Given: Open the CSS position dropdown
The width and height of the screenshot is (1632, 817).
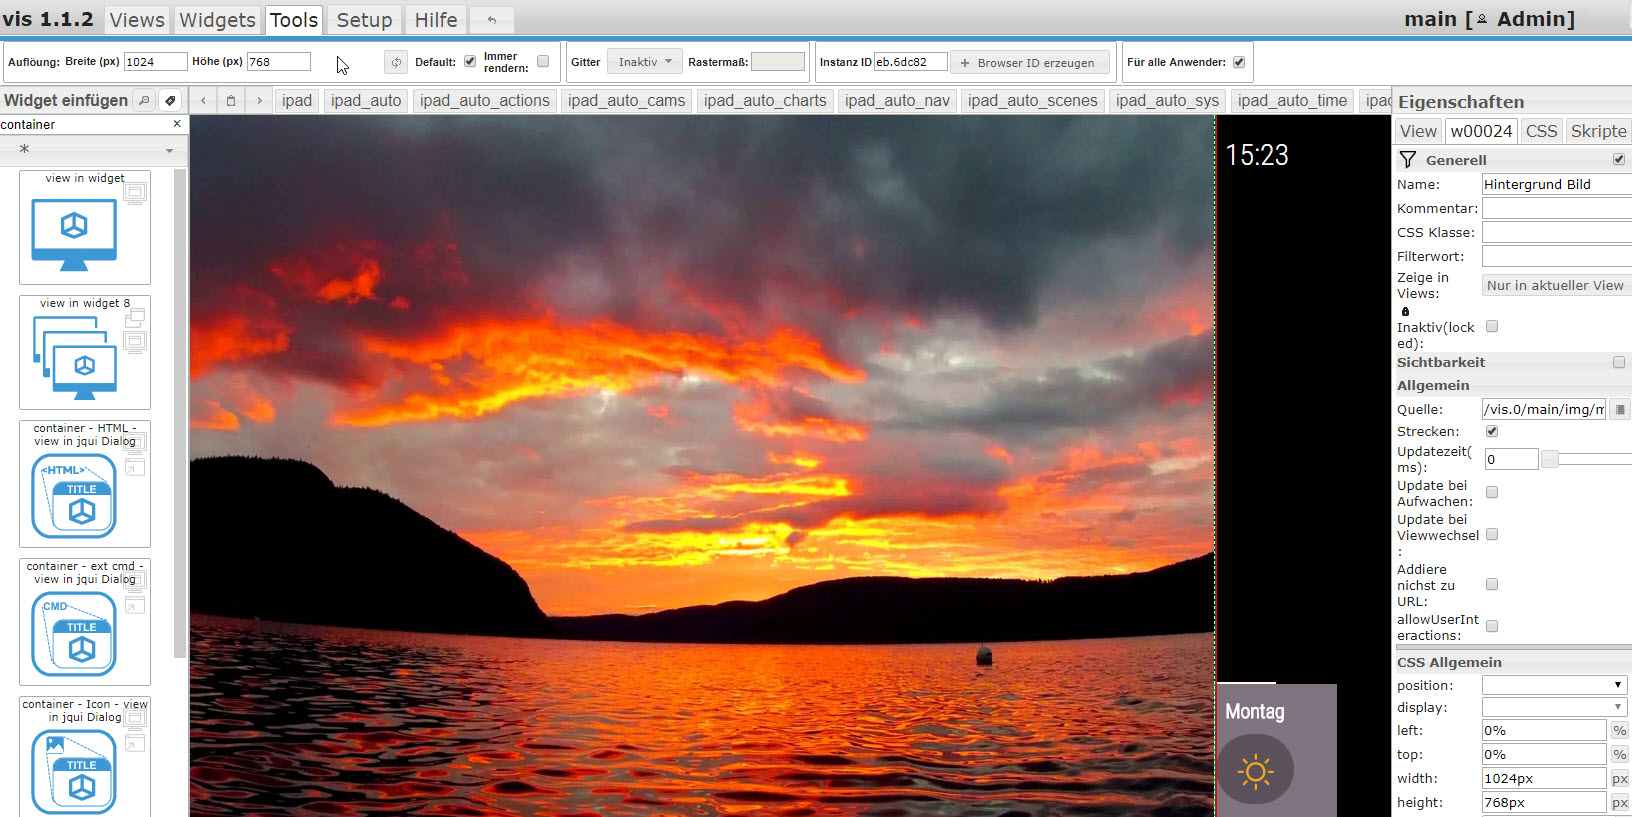Looking at the screenshot, I should click(1554, 685).
